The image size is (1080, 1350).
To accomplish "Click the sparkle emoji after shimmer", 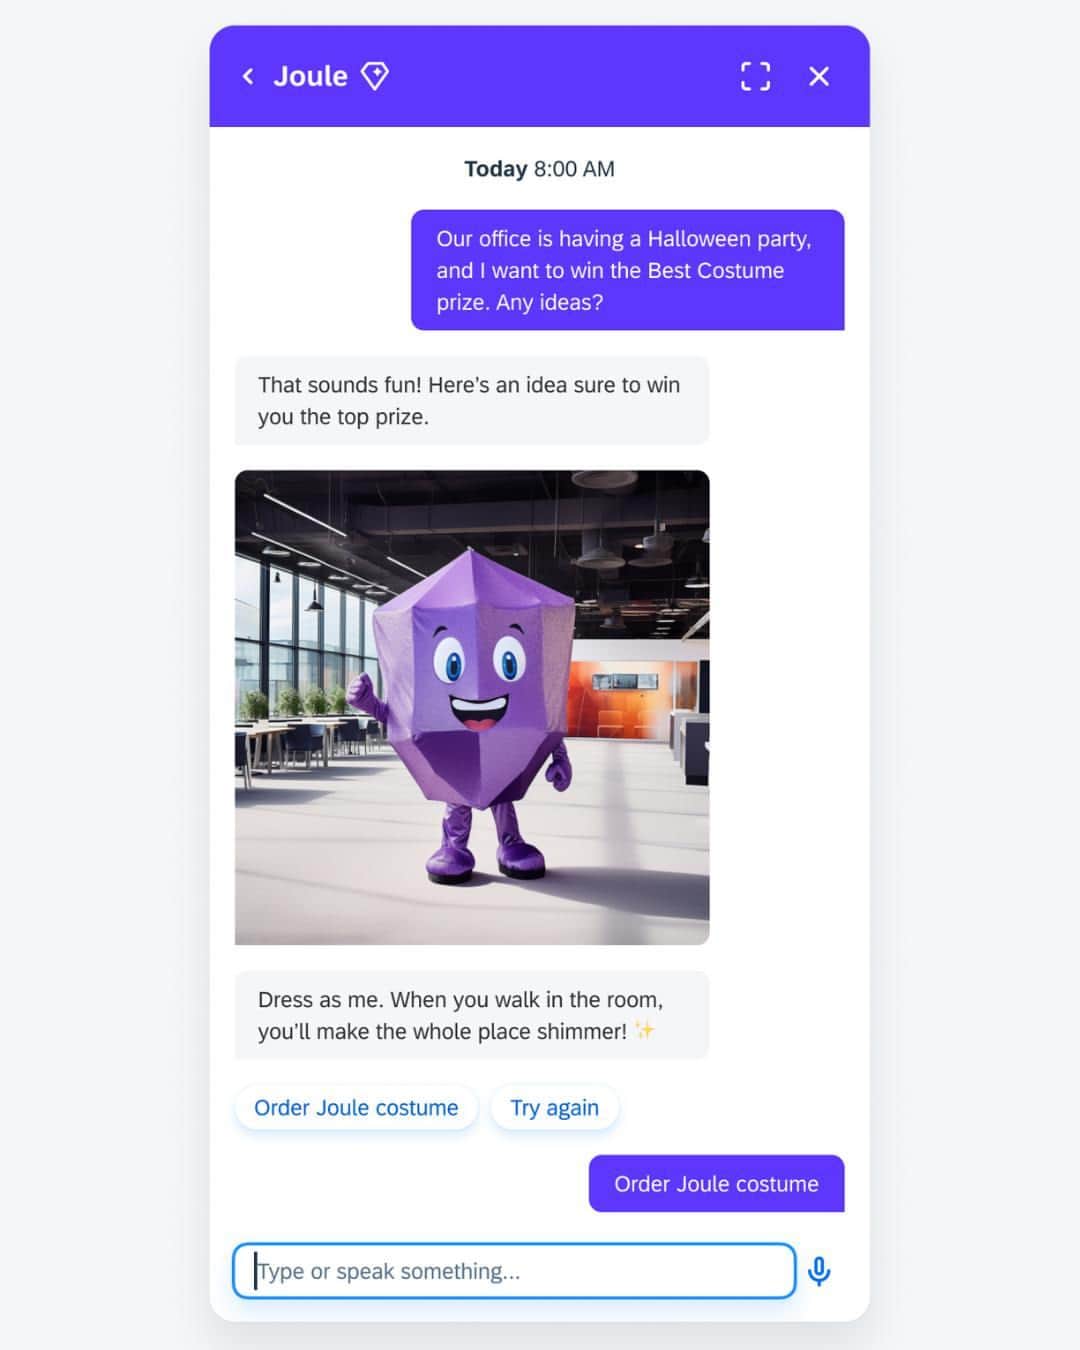I will point(645,1030).
